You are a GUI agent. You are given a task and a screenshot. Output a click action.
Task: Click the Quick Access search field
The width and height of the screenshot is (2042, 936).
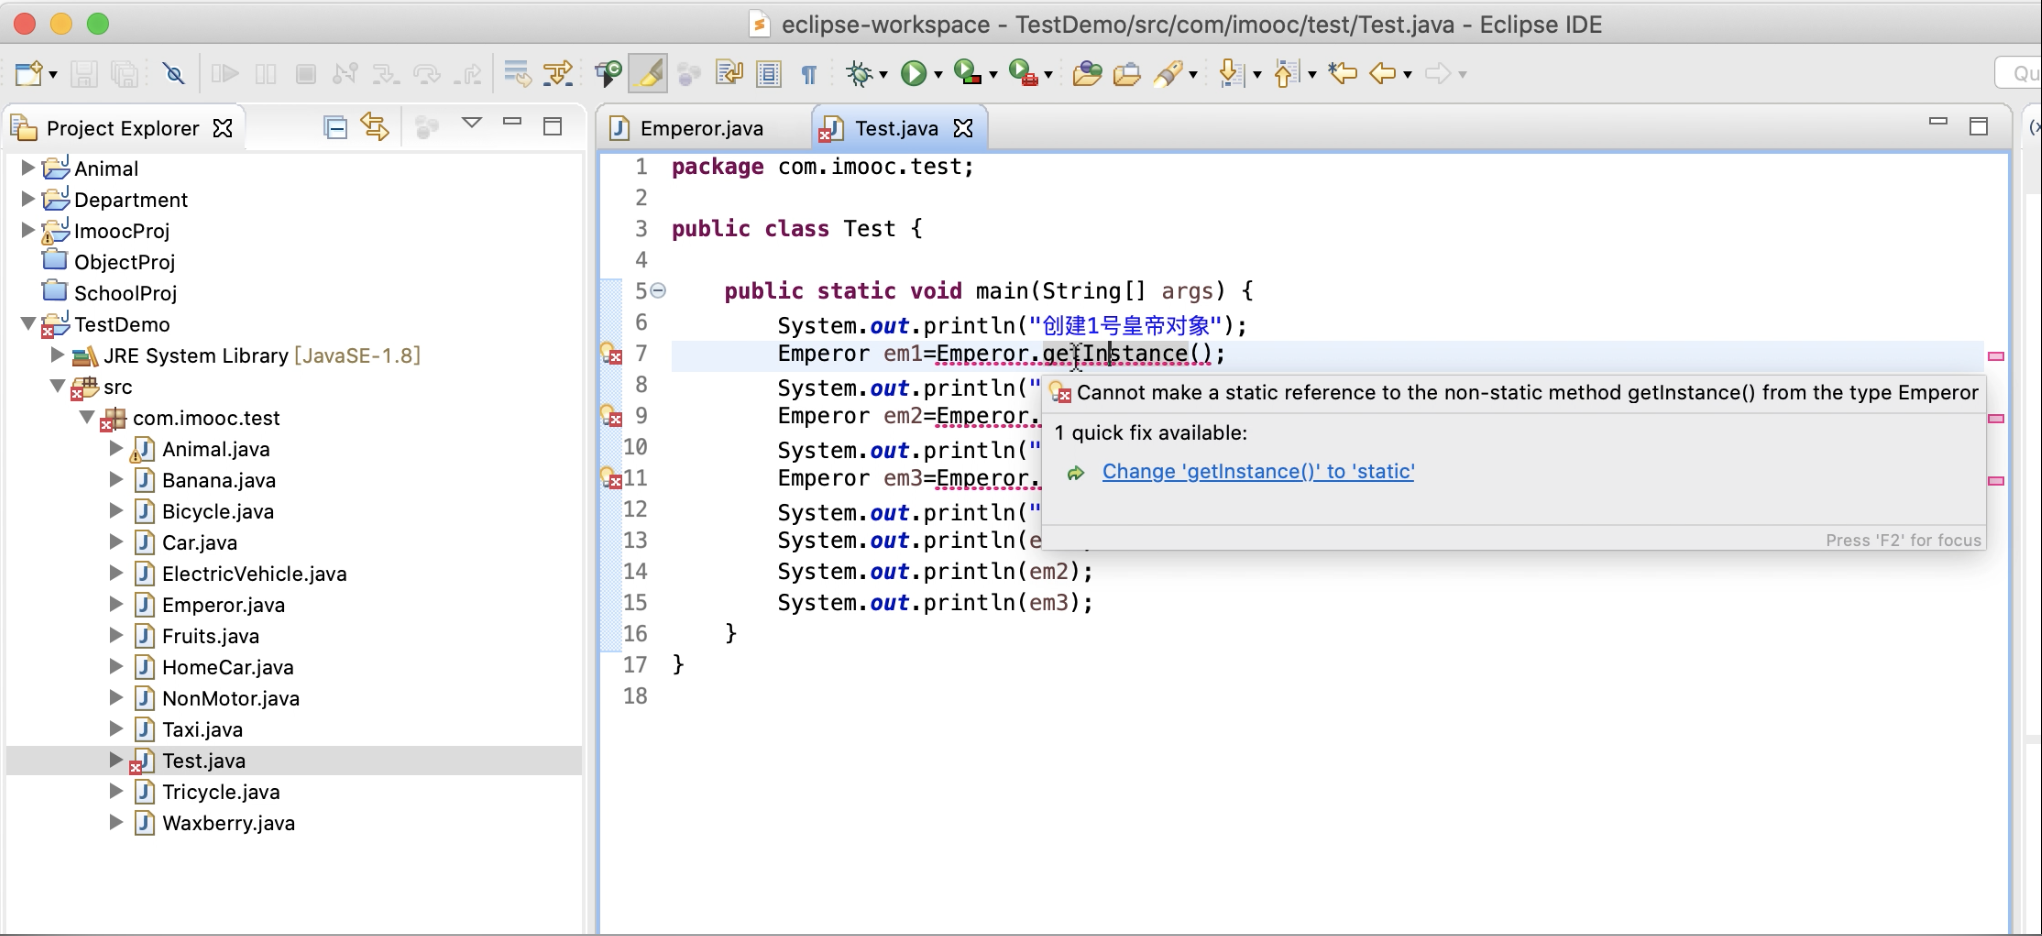click(2018, 73)
